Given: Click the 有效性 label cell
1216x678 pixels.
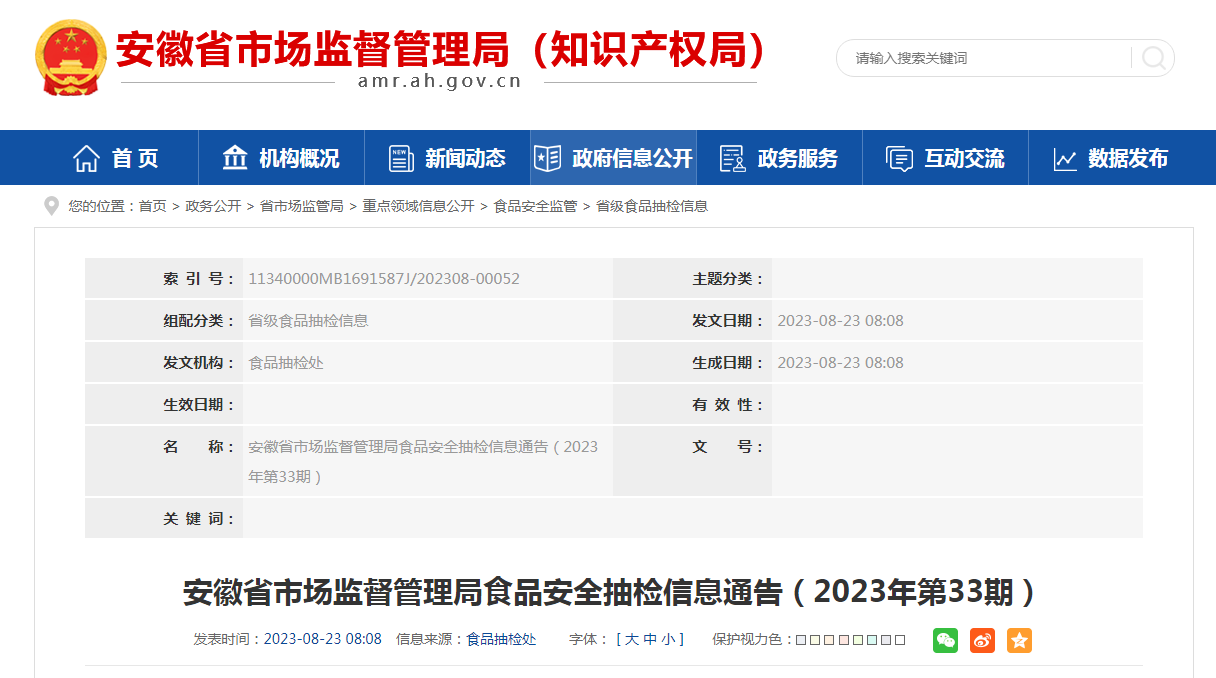Looking at the screenshot, I should click(x=692, y=405).
